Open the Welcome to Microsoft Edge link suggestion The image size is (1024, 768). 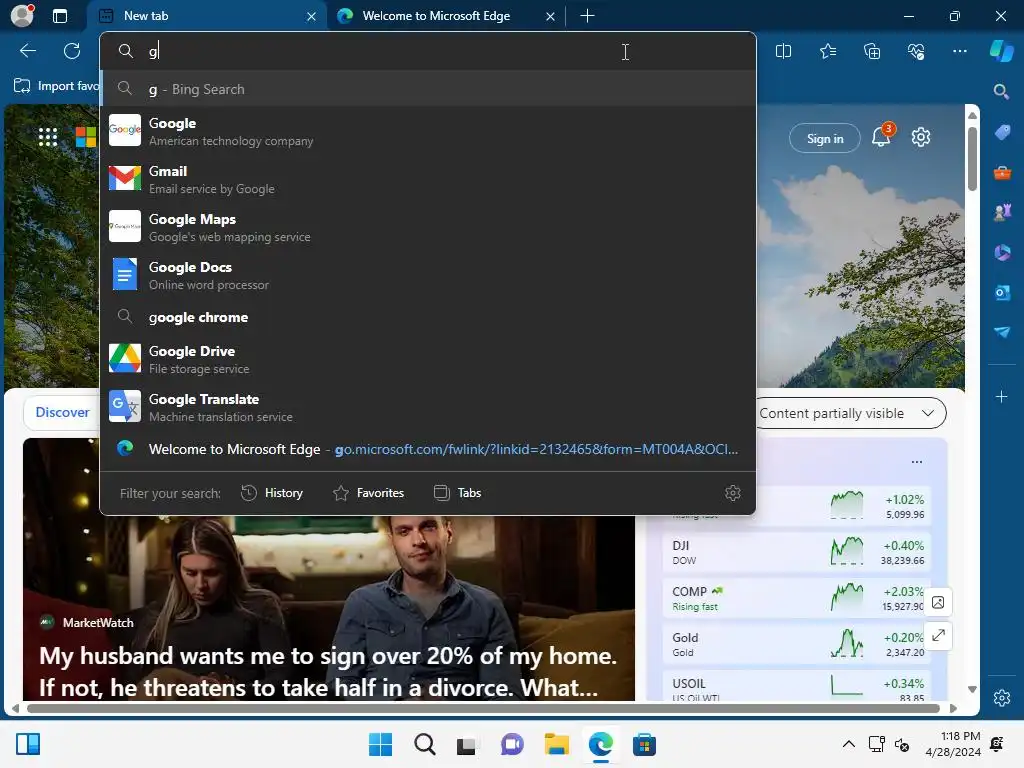pyautogui.click(x=428, y=449)
